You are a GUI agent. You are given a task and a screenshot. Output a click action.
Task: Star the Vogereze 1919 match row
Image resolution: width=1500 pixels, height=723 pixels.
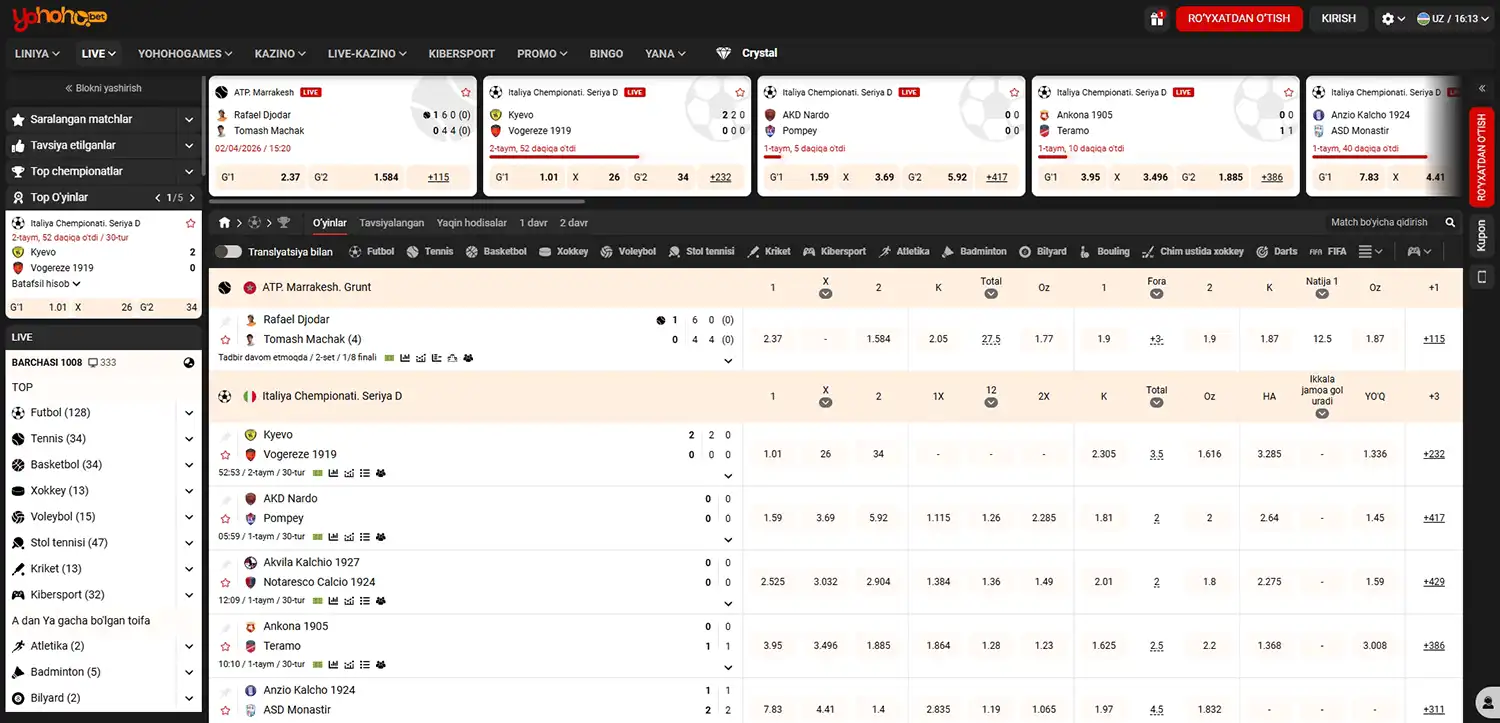pos(225,455)
